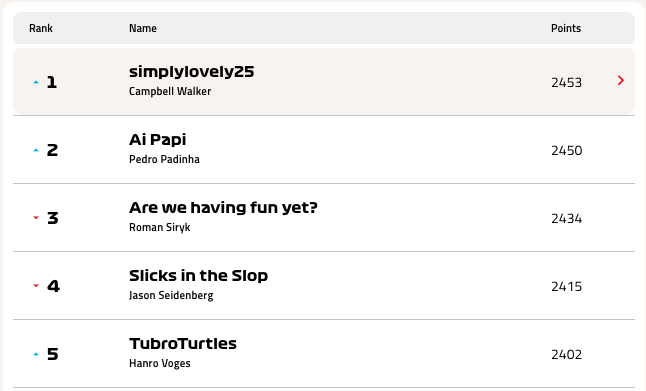Click the blue up arrow next to rank 1
The width and height of the screenshot is (646, 391).
[36, 82]
